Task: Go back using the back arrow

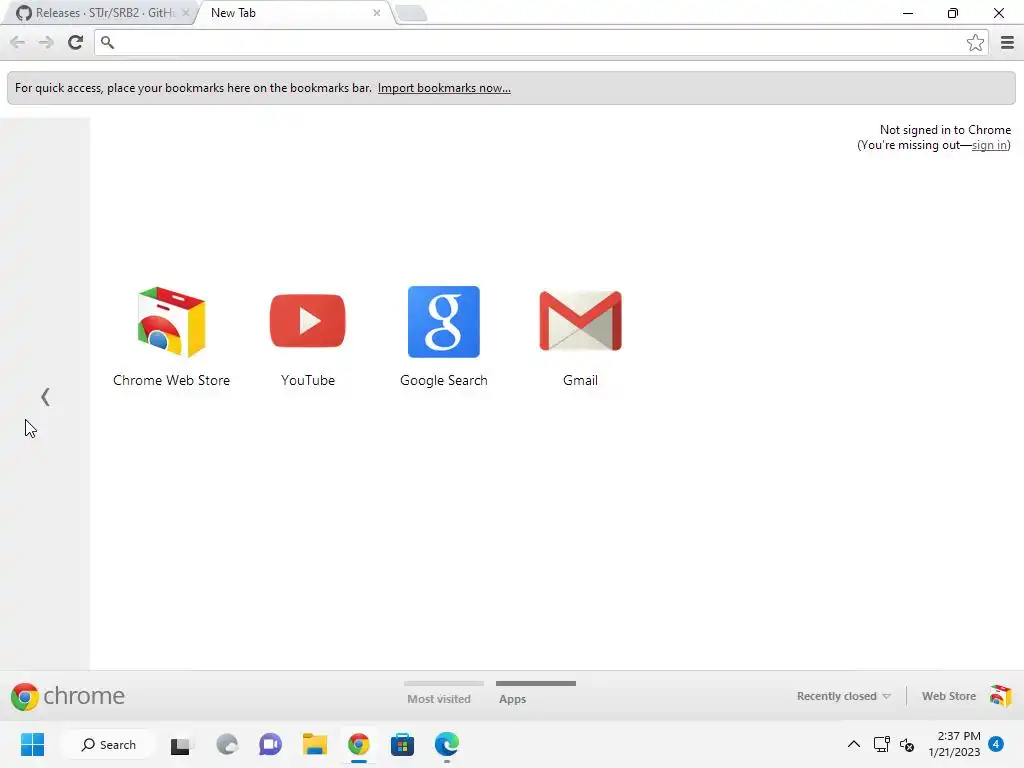Action: coord(18,42)
